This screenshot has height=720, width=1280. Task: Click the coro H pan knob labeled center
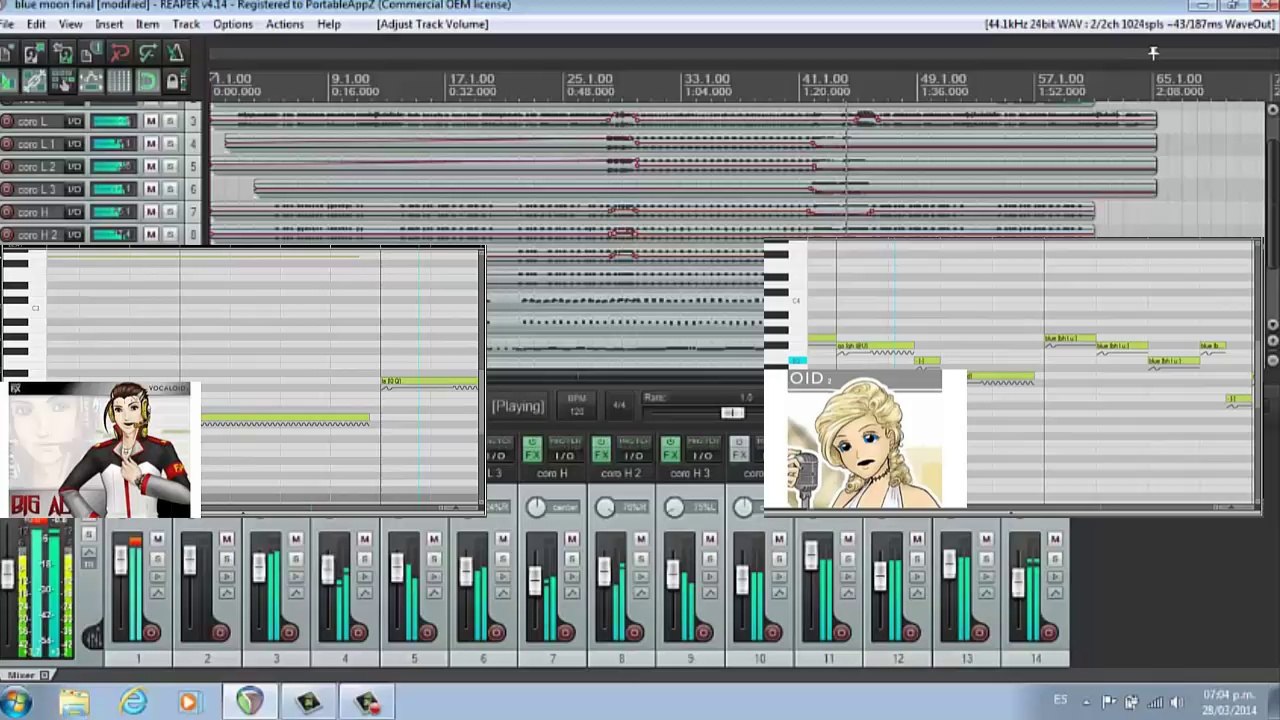coord(536,508)
